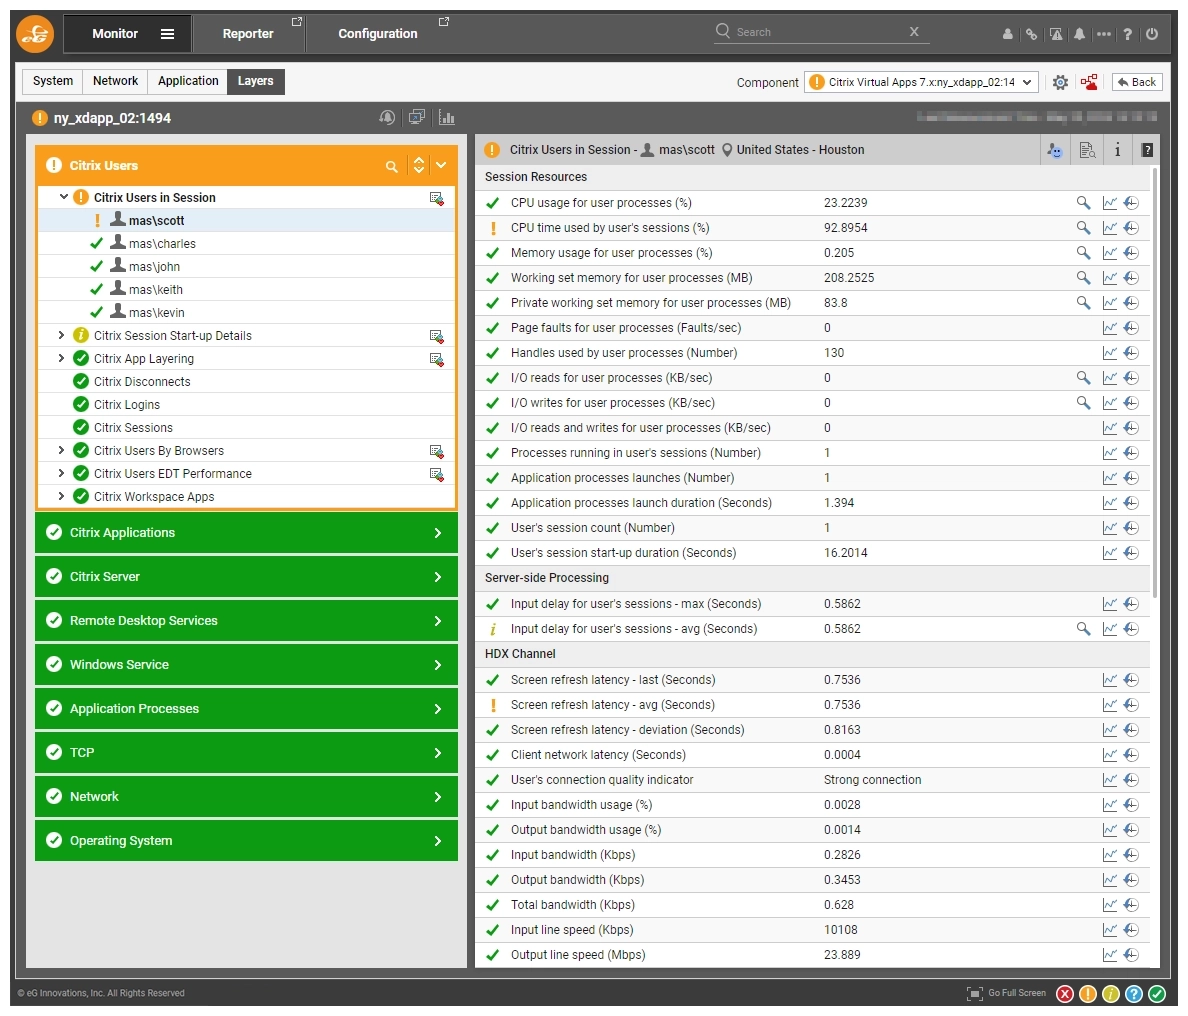Viewport: 1188px width, 1016px height.
Task: Open the help question mark in top bar
Action: 1127,34
